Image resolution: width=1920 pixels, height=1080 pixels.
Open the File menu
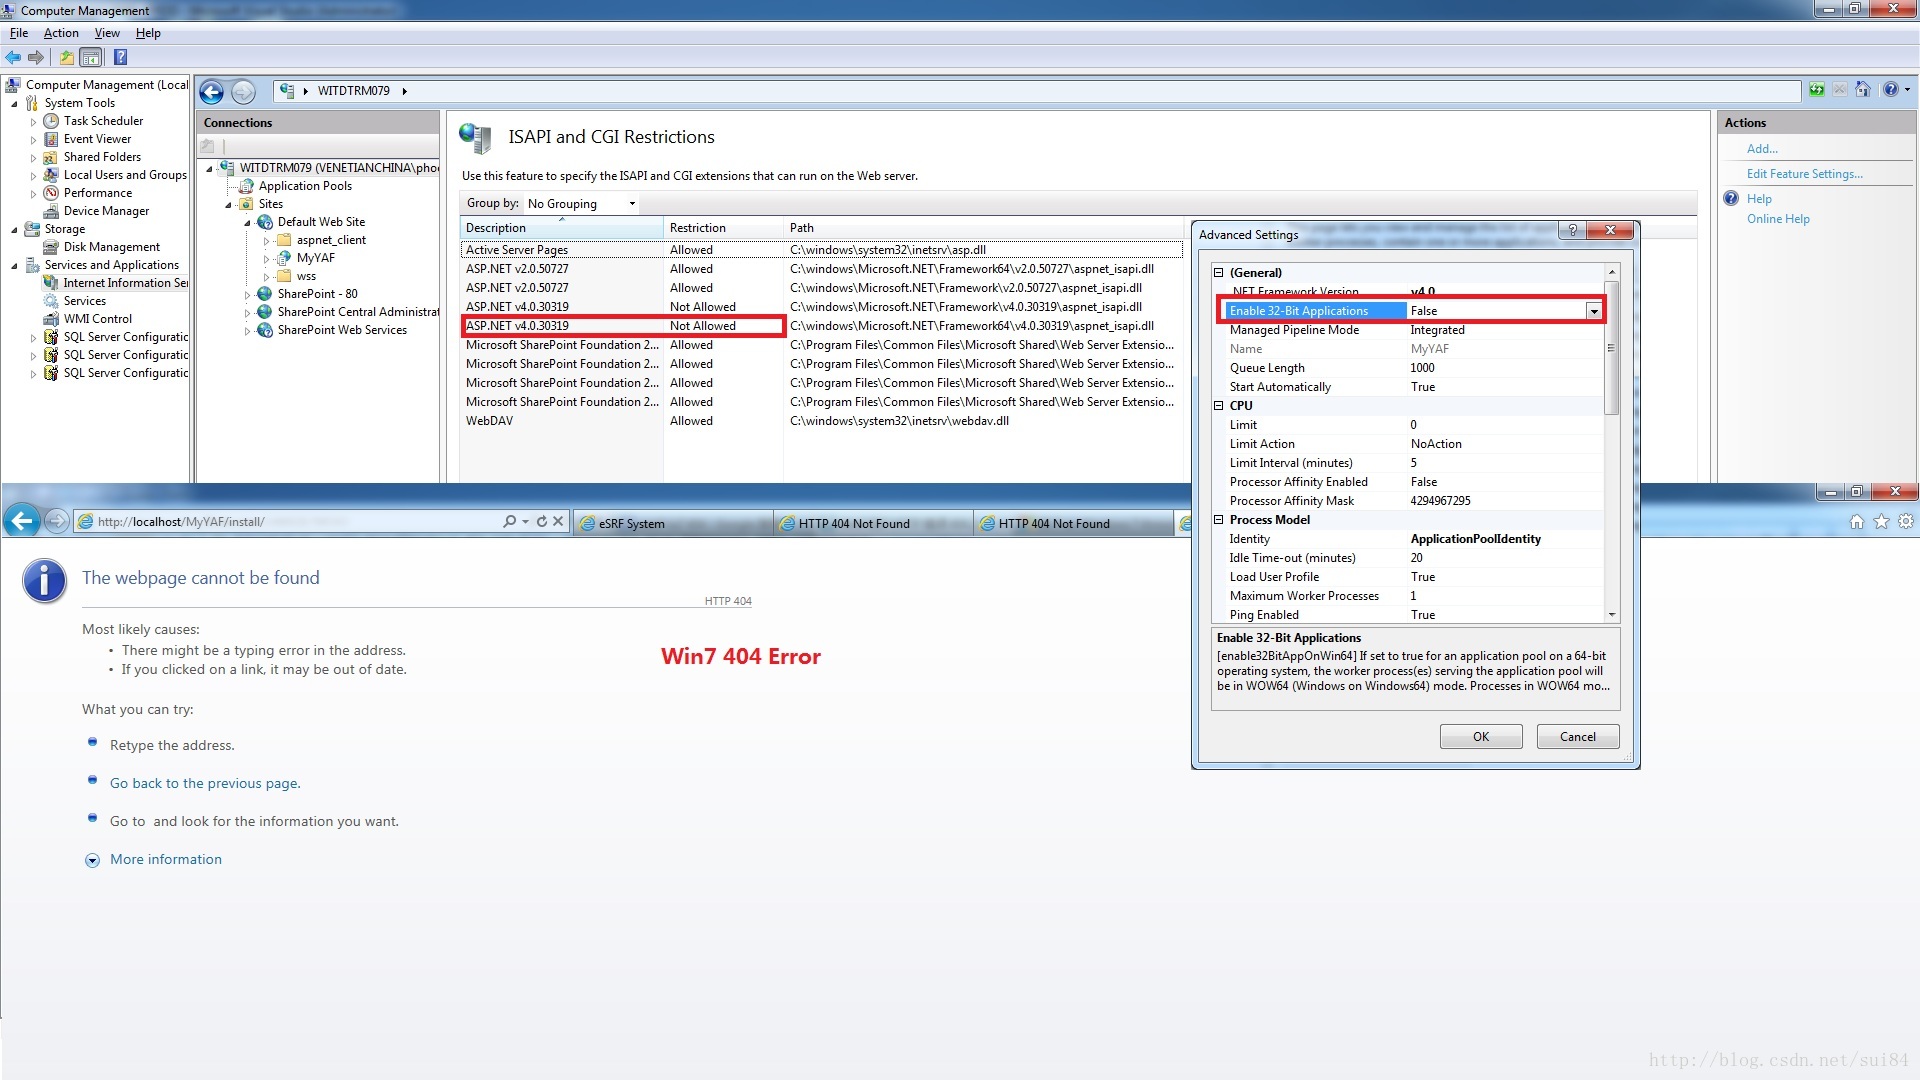[19, 33]
